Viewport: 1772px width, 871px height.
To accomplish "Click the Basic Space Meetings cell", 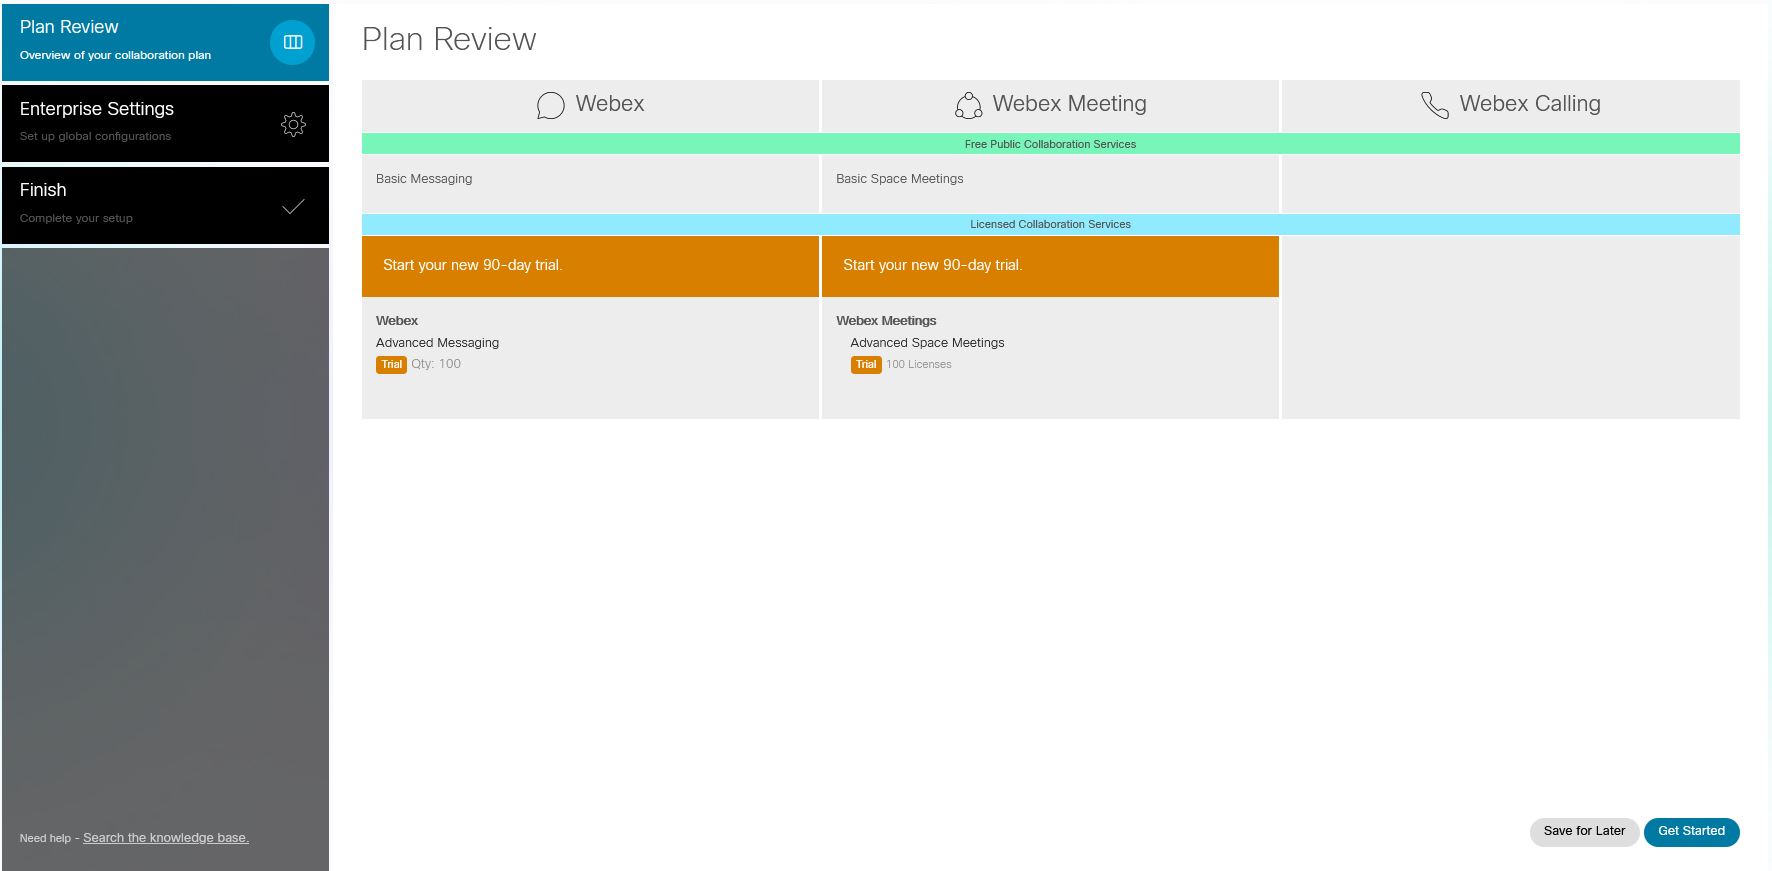I will pos(1050,183).
